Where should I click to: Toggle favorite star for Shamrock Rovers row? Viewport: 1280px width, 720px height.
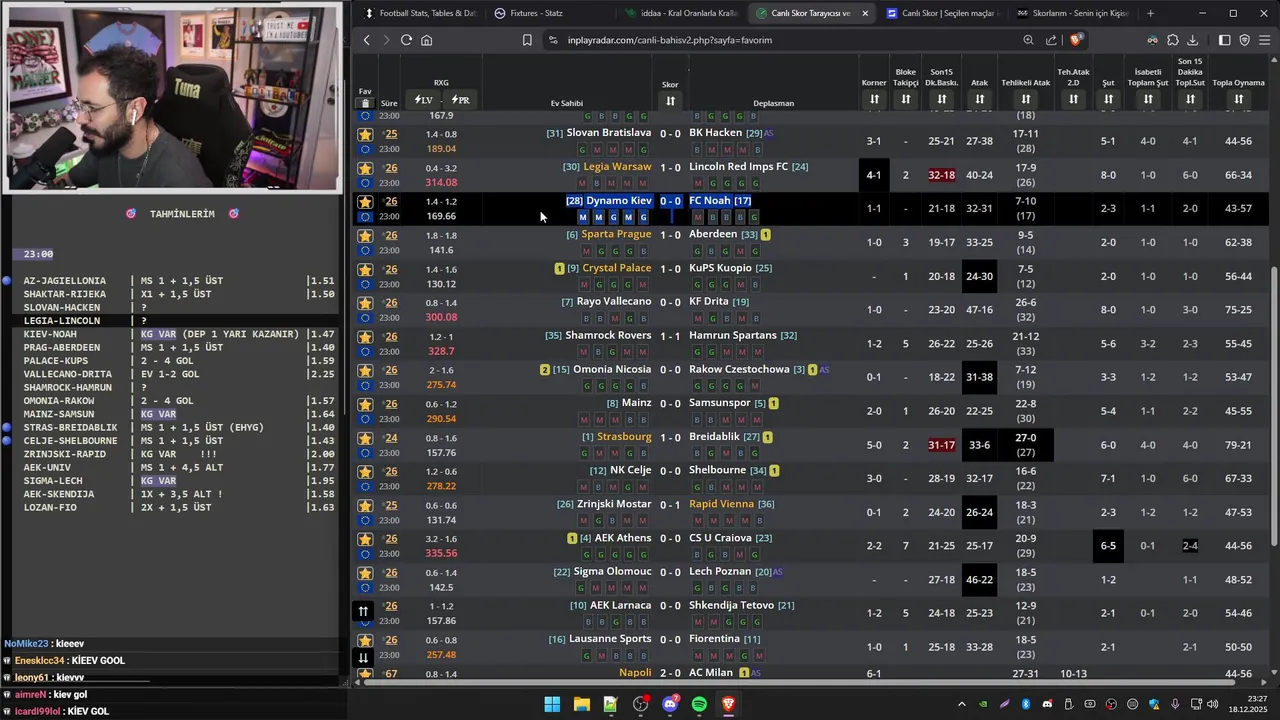365,337
